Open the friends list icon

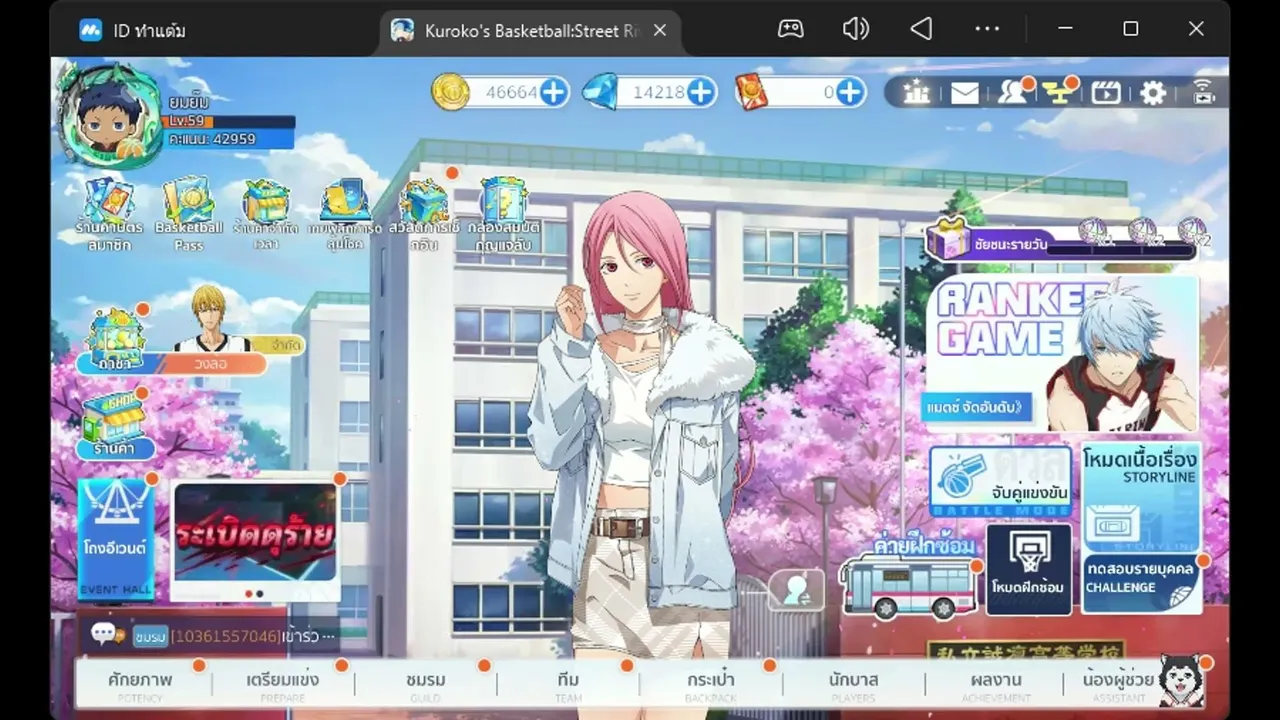click(x=1012, y=93)
